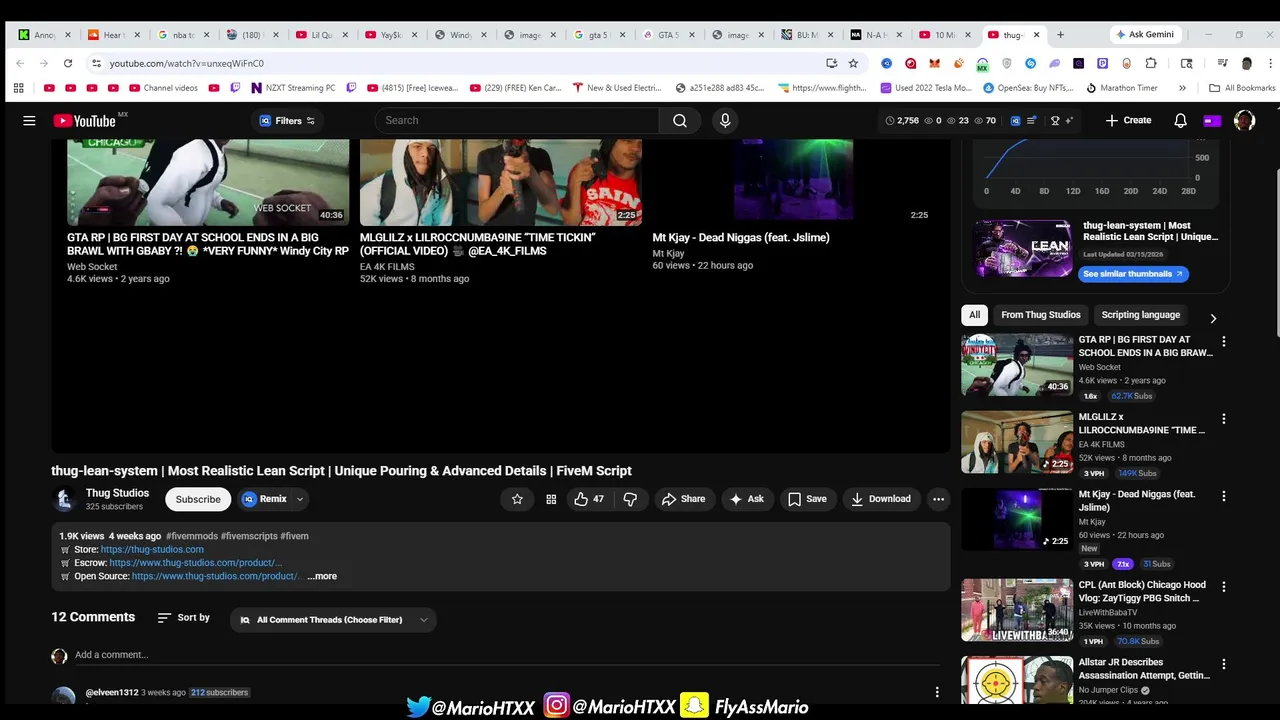Open options for GTA RP sidebar video
This screenshot has width=1280, height=720.
(1223, 341)
